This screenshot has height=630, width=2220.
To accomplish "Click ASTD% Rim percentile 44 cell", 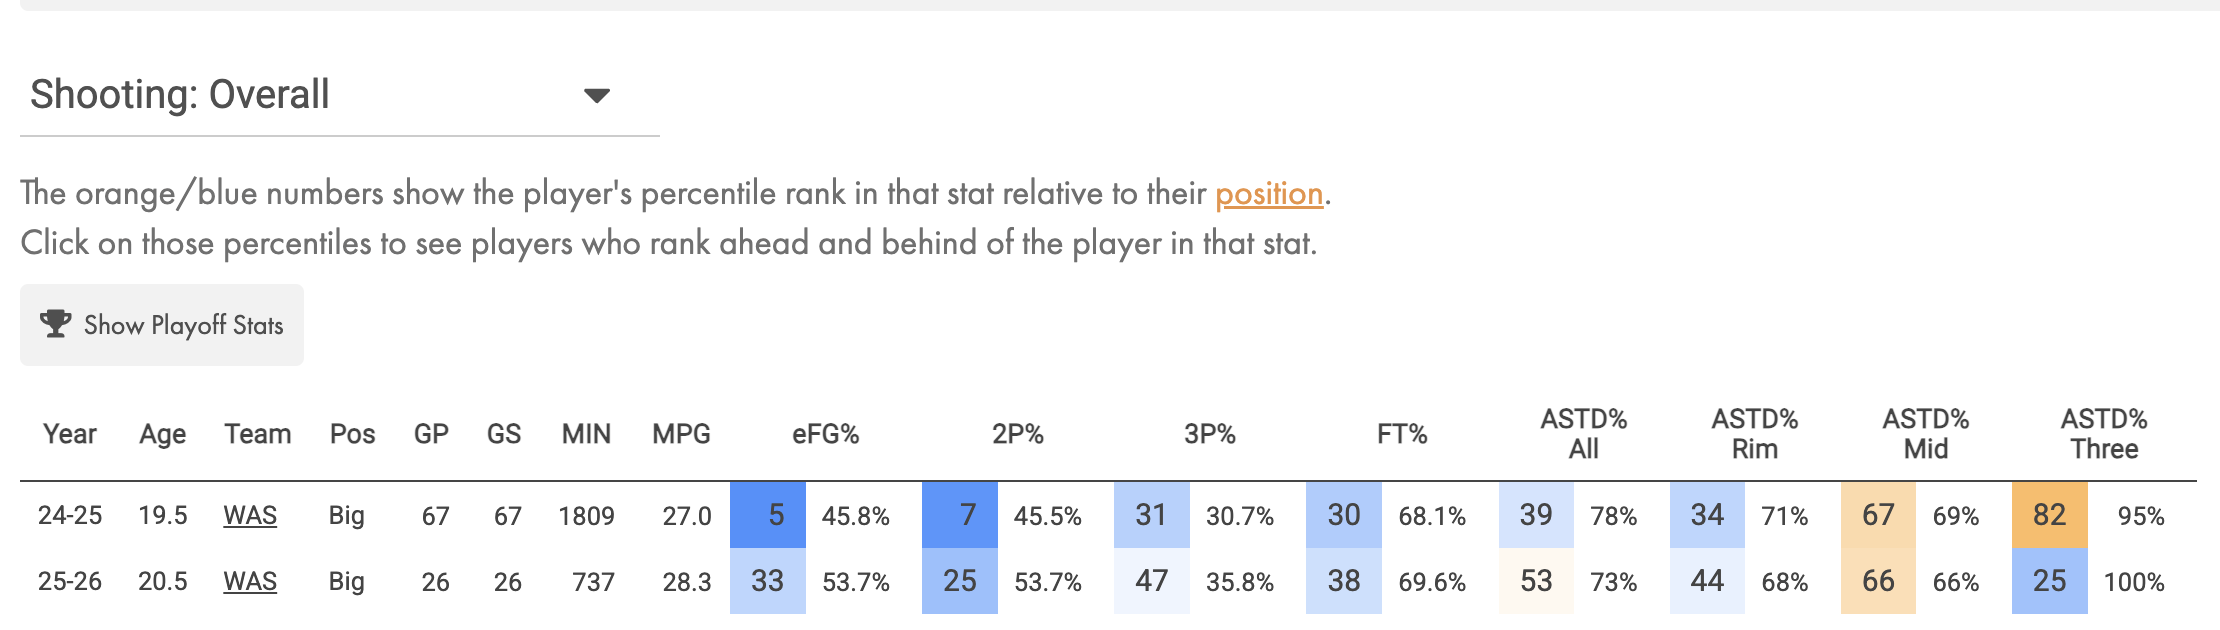I will coord(1707,581).
